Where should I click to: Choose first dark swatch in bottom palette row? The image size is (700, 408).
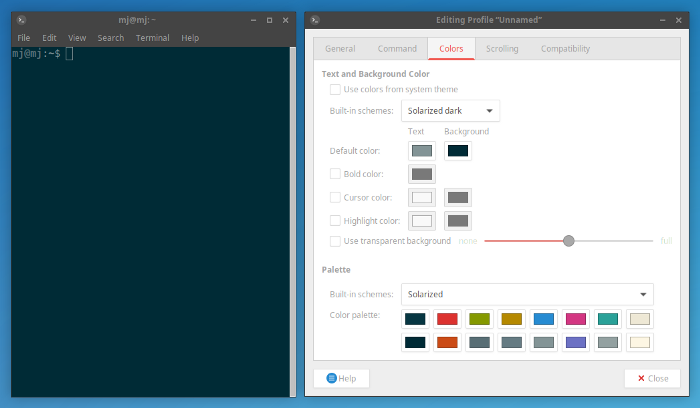coord(415,342)
